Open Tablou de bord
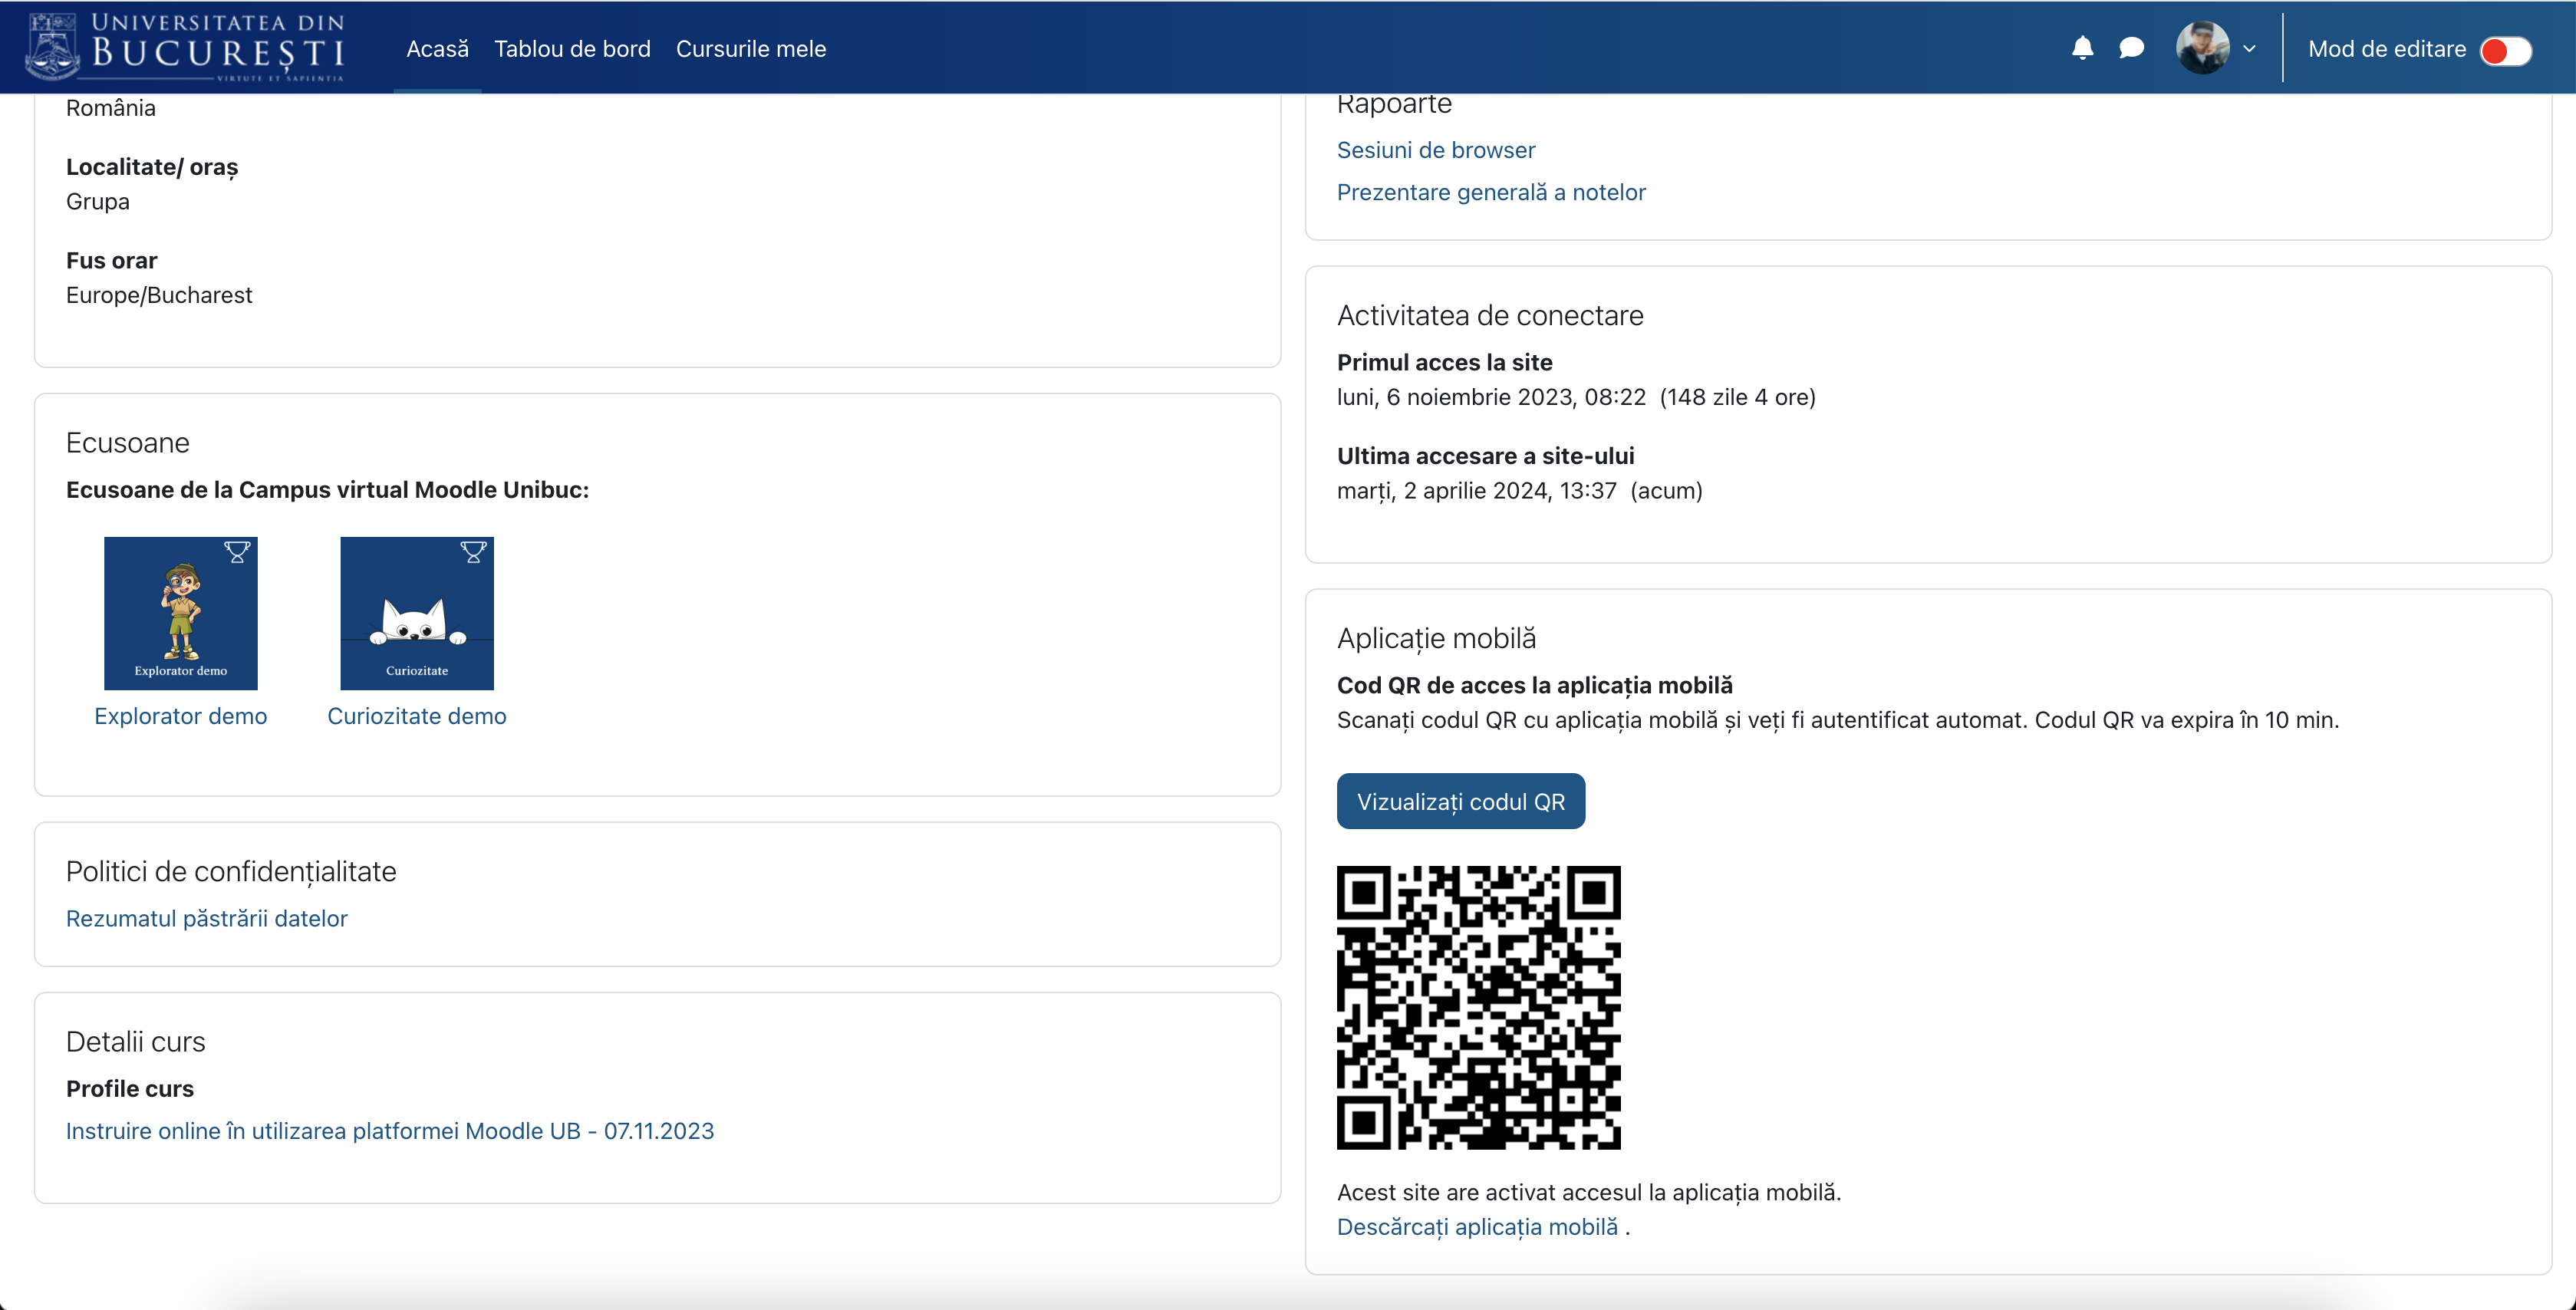The image size is (2576, 1310). (x=572, y=49)
